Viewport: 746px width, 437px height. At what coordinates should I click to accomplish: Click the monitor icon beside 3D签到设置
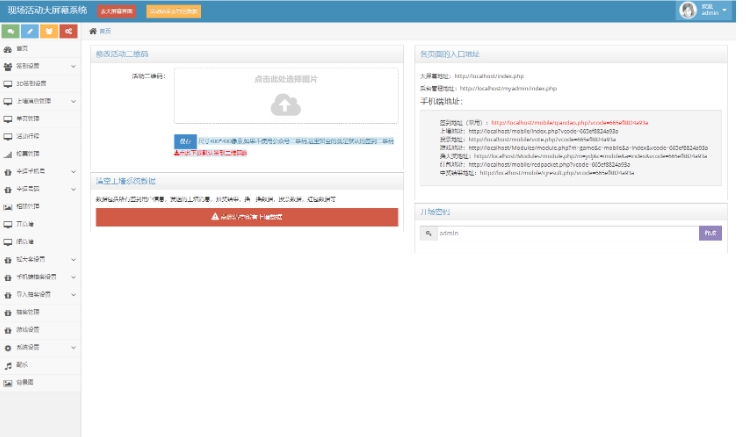point(8,84)
